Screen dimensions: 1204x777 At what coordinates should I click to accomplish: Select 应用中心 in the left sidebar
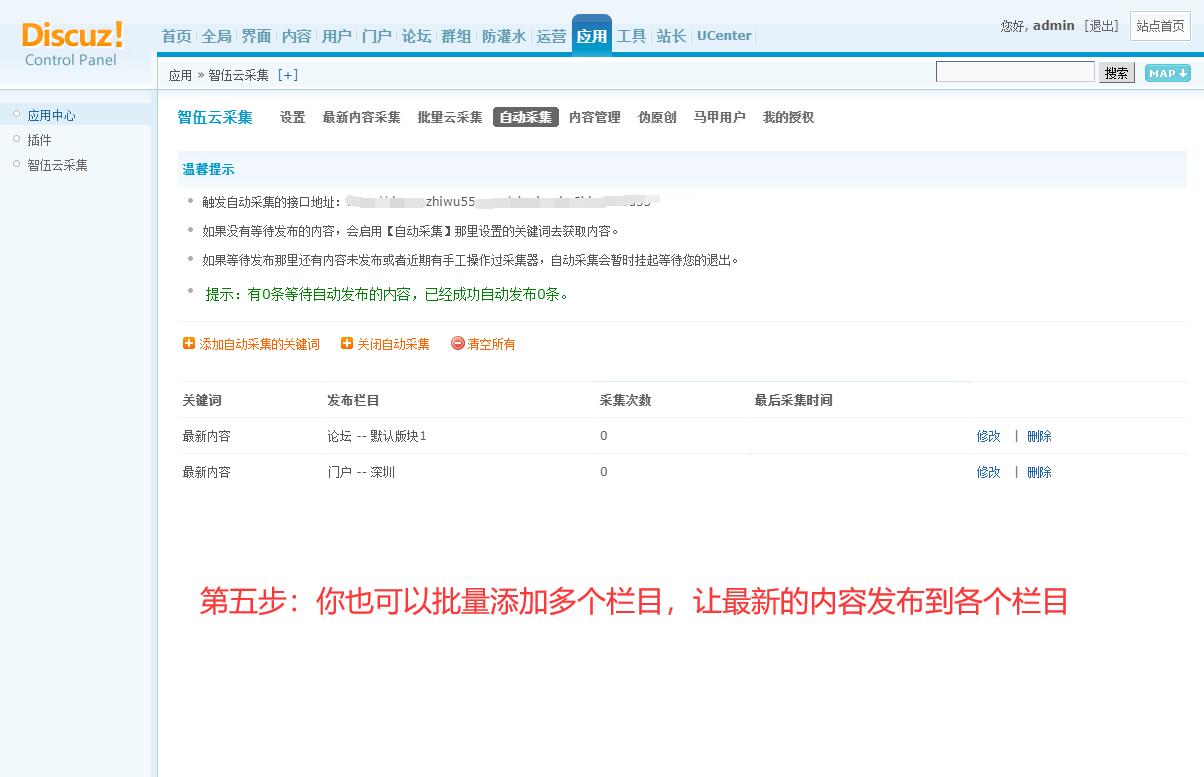[51, 115]
